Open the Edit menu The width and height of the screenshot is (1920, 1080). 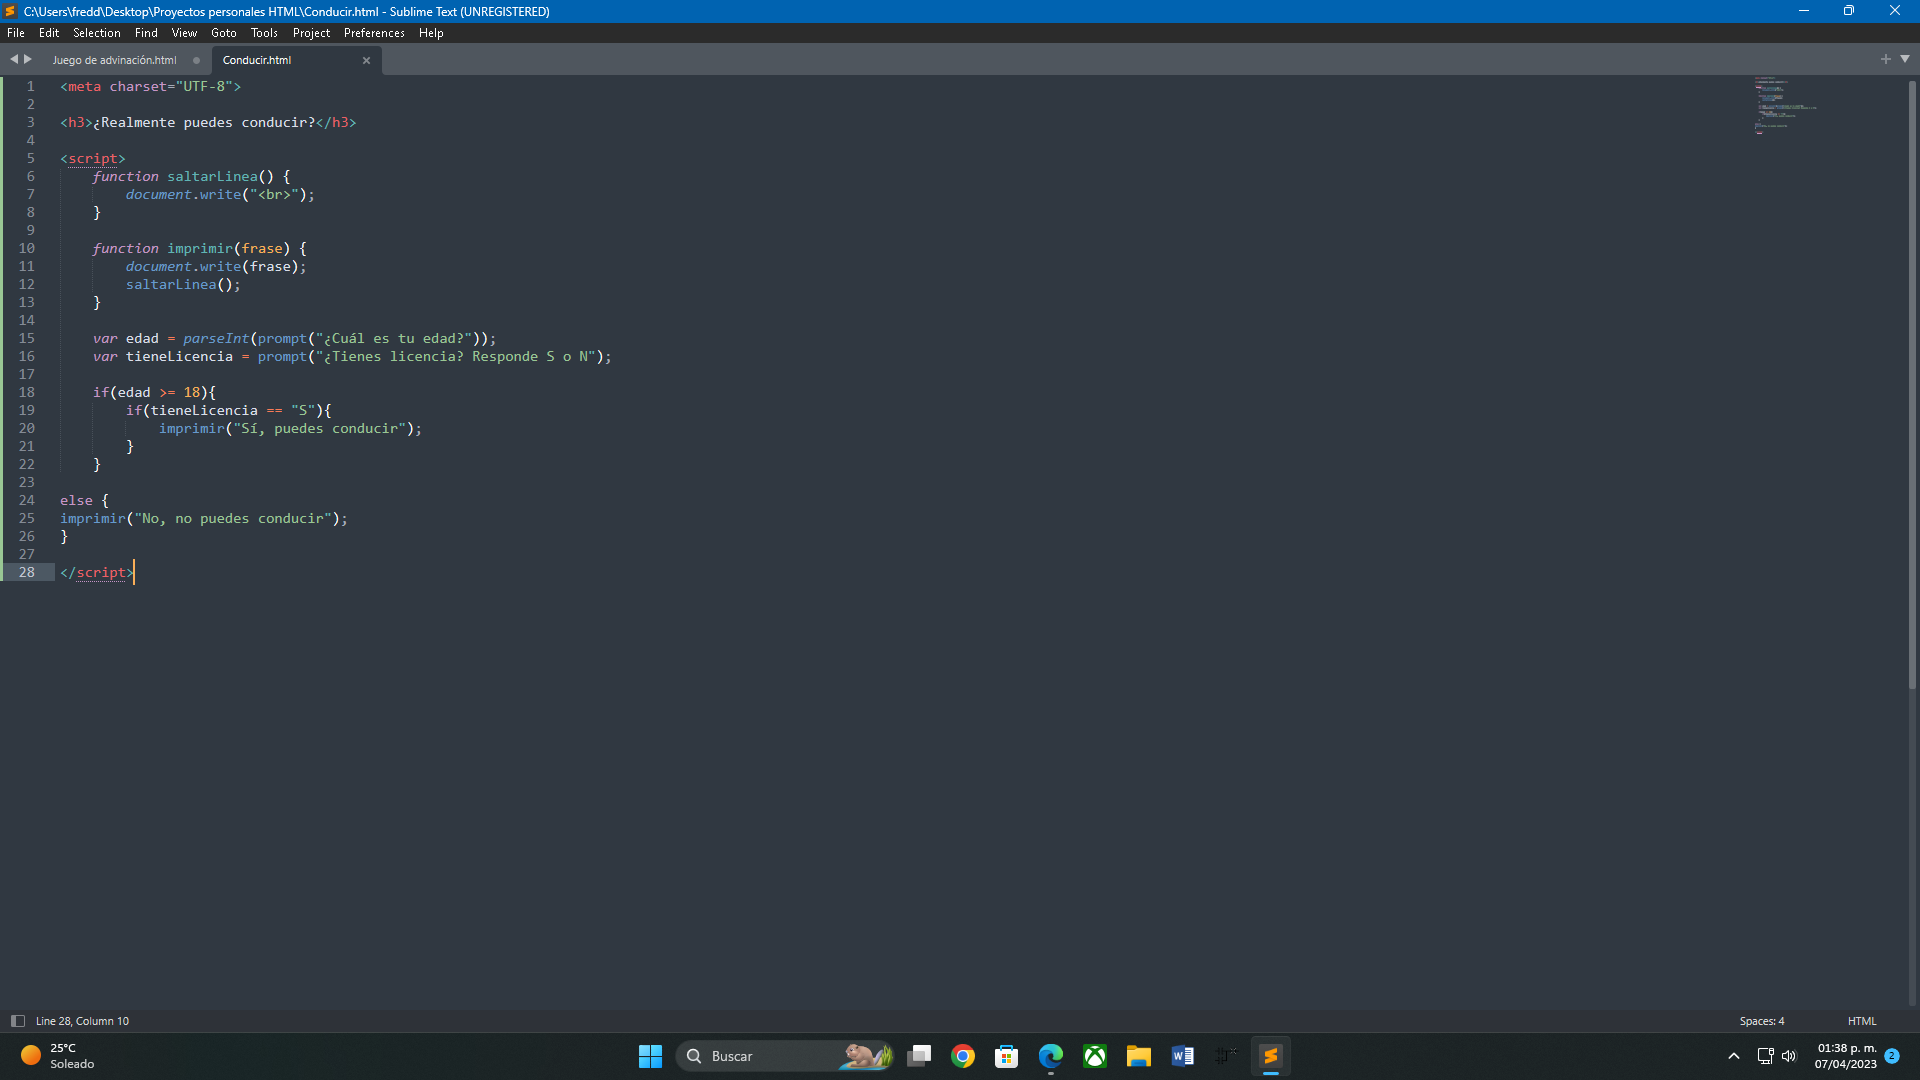[49, 33]
